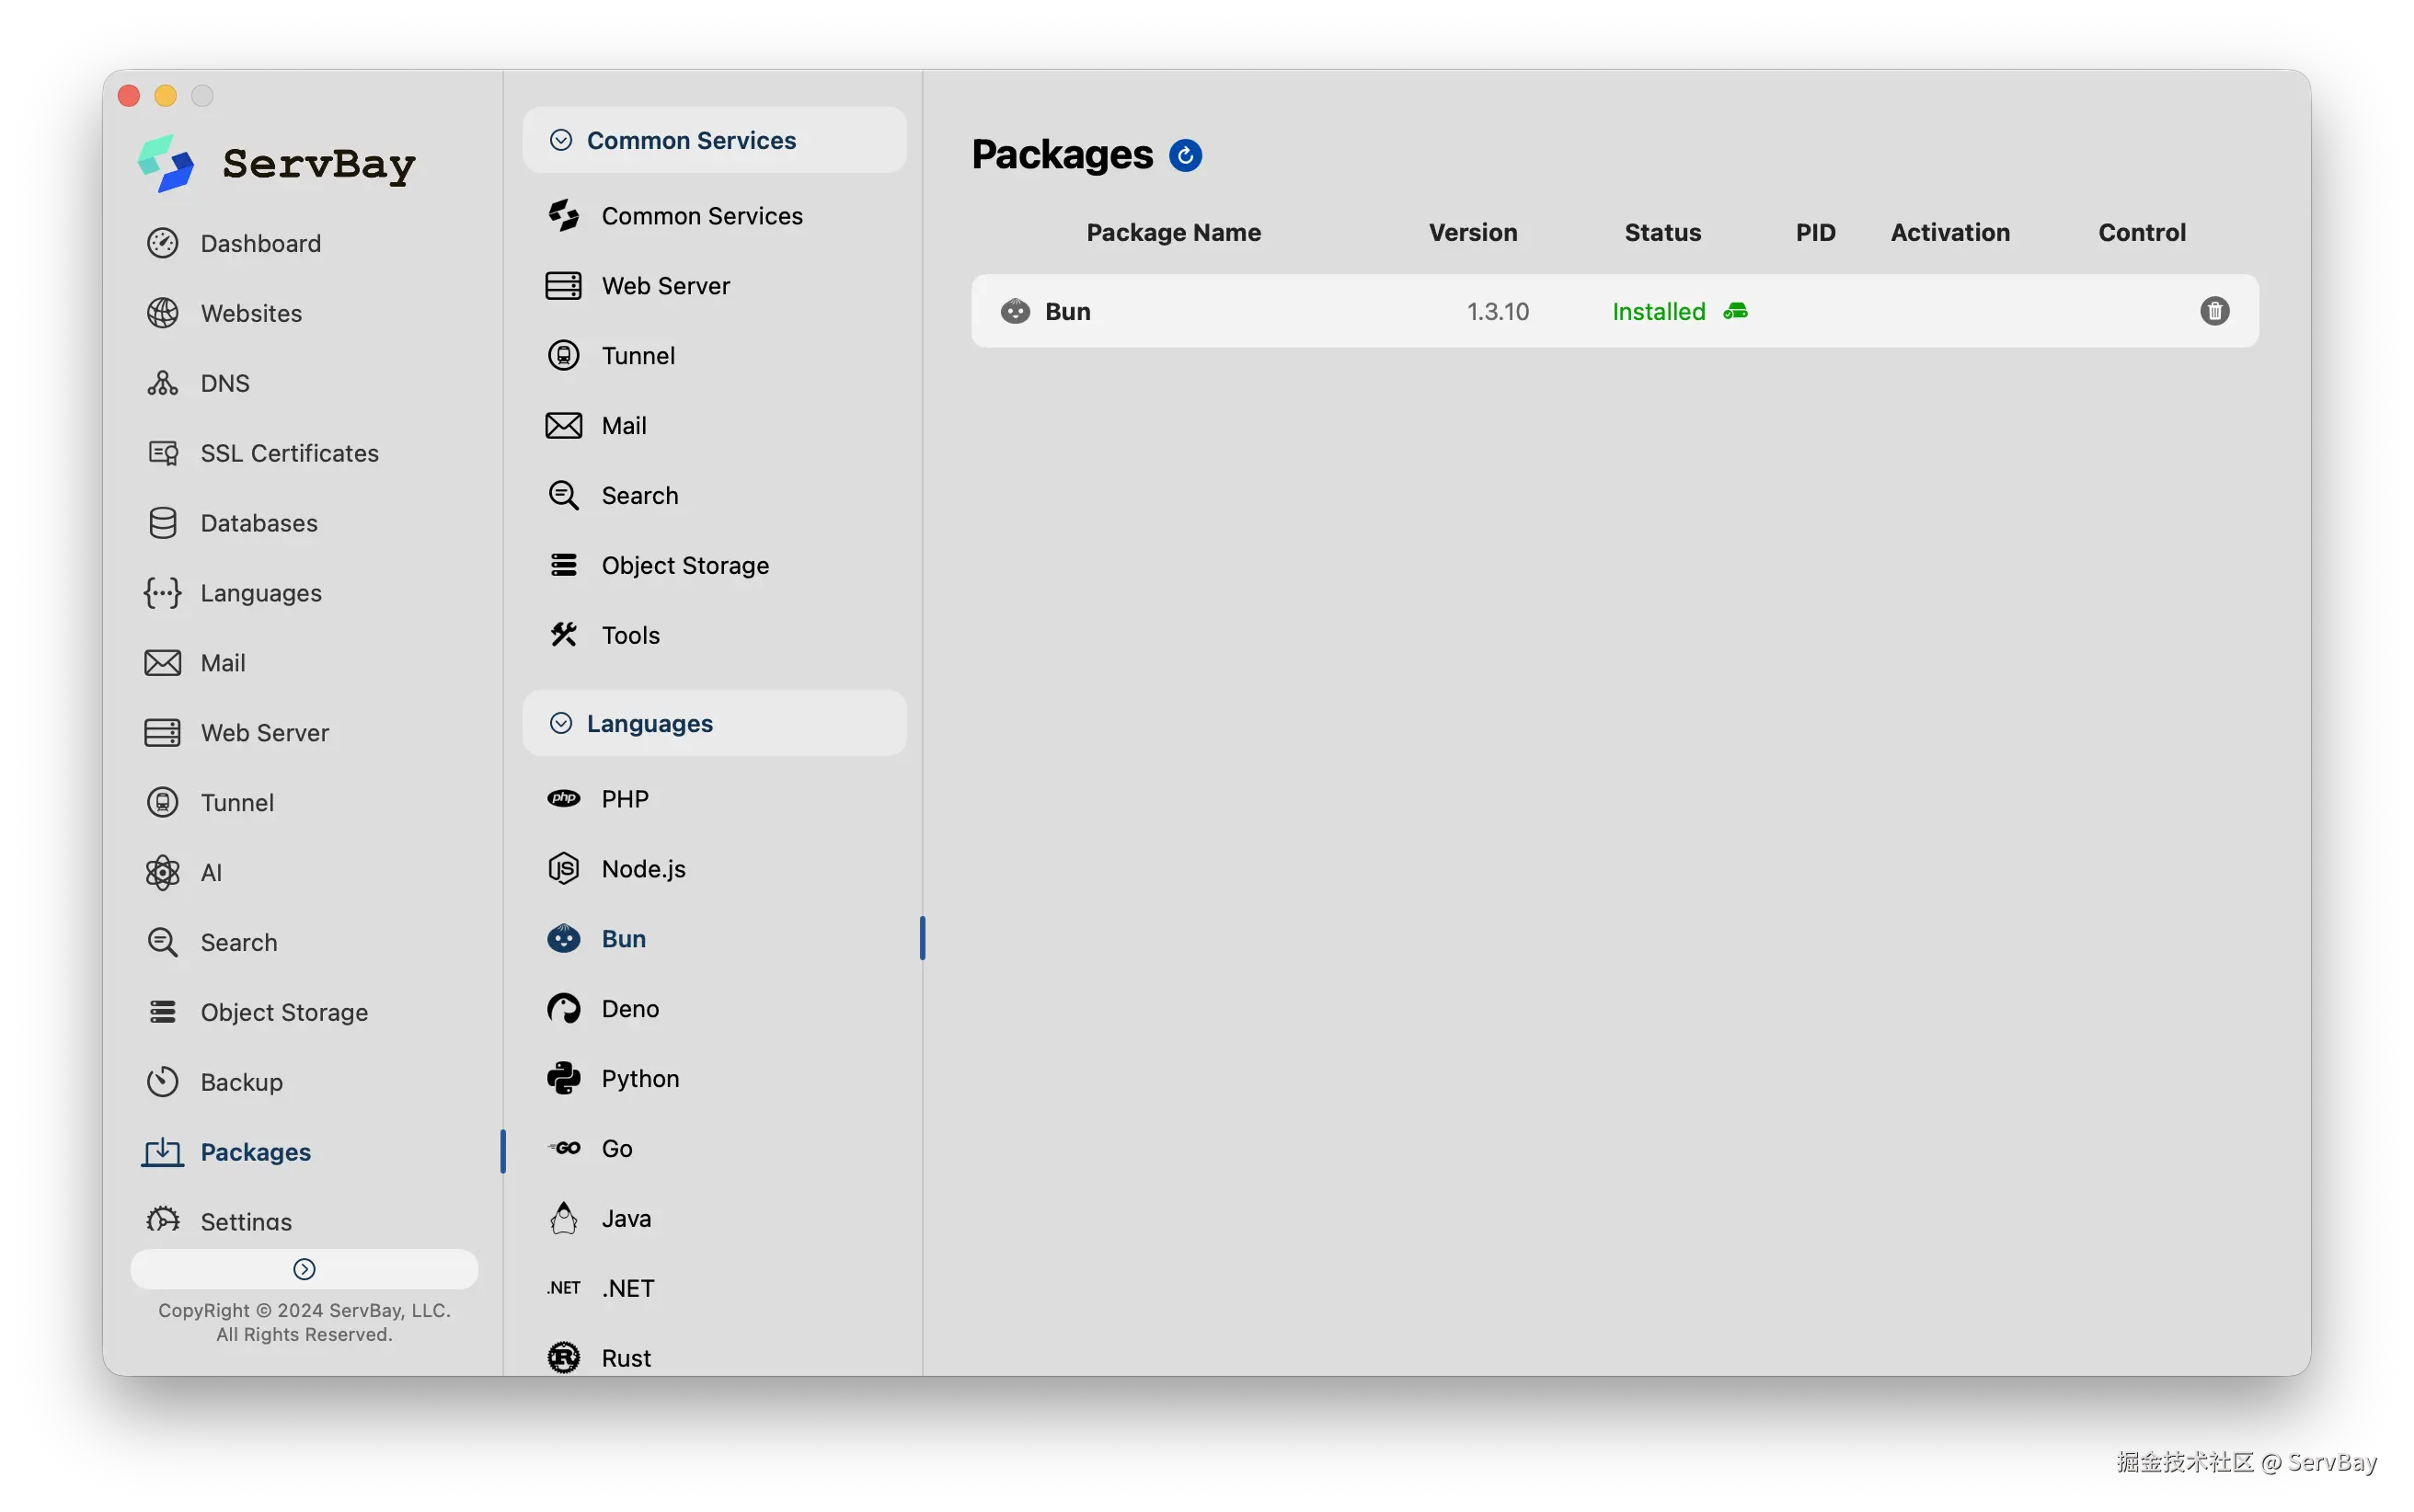
Task: Collapse the Languages group header
Action: click(649, 723)
